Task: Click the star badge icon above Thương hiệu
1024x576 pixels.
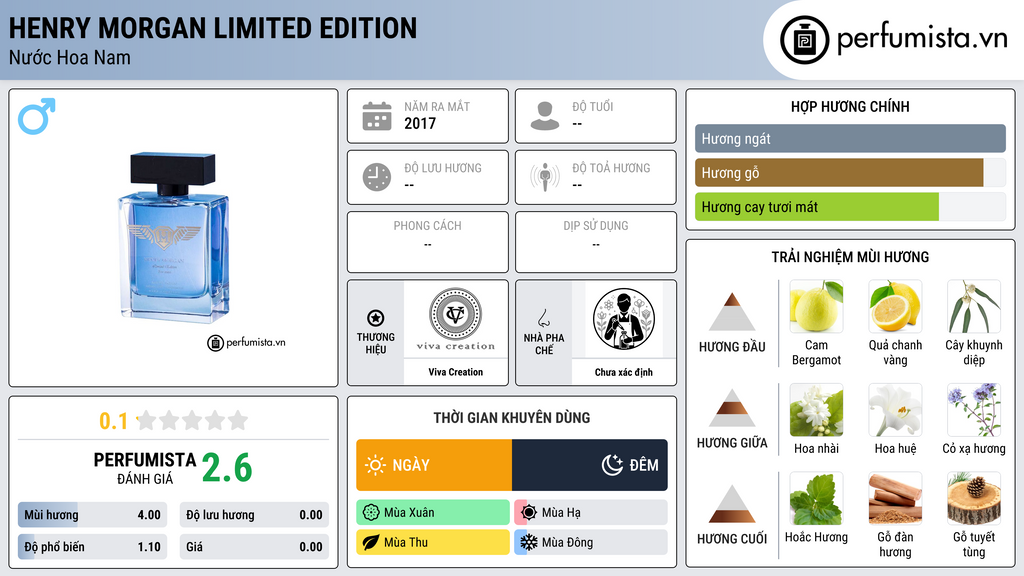Action: (376, 318)
